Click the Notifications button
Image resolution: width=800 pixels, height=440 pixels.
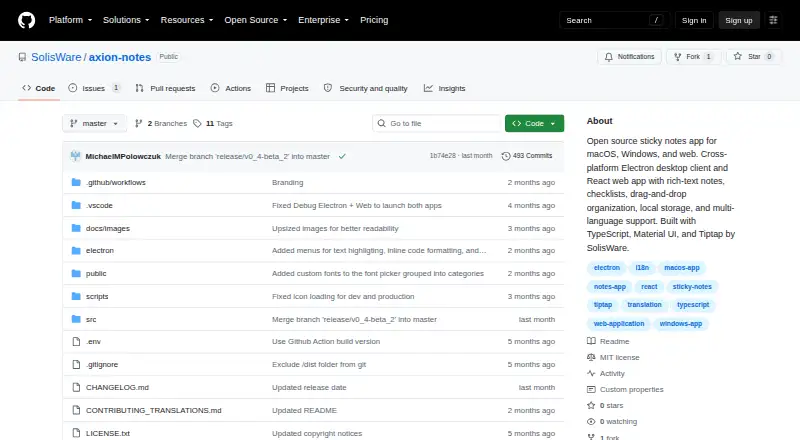pyautogui.click(x=630, y=57)
